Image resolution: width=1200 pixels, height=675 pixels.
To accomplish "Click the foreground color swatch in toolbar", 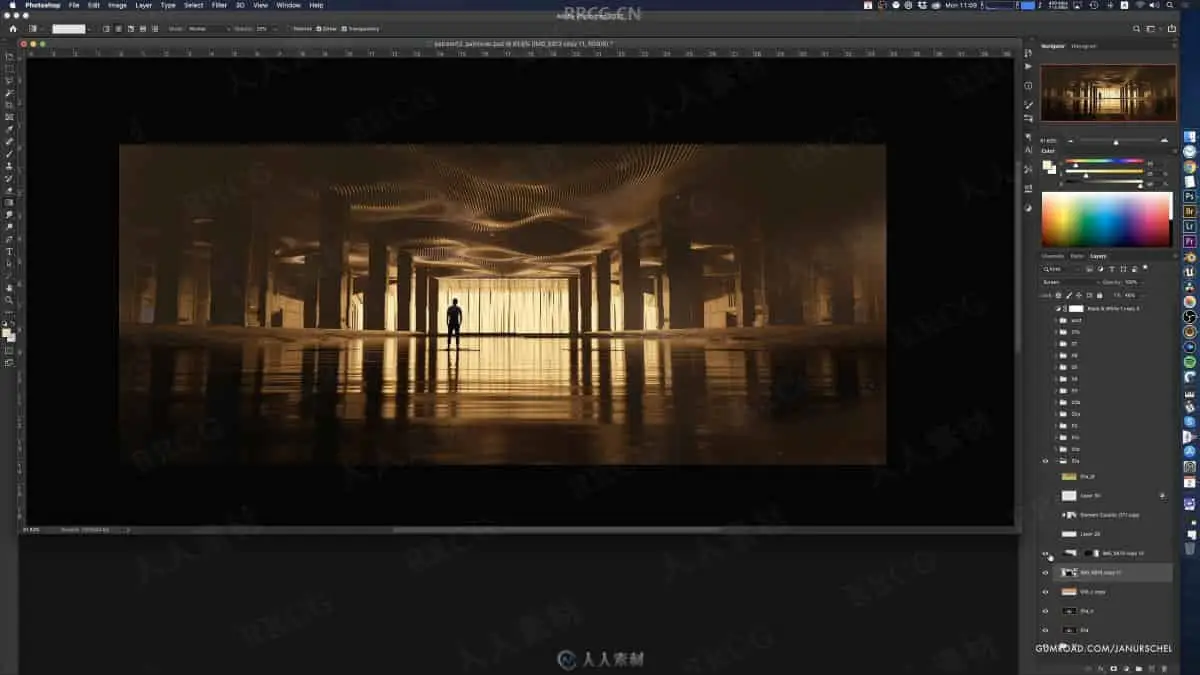I will [8, 332].
